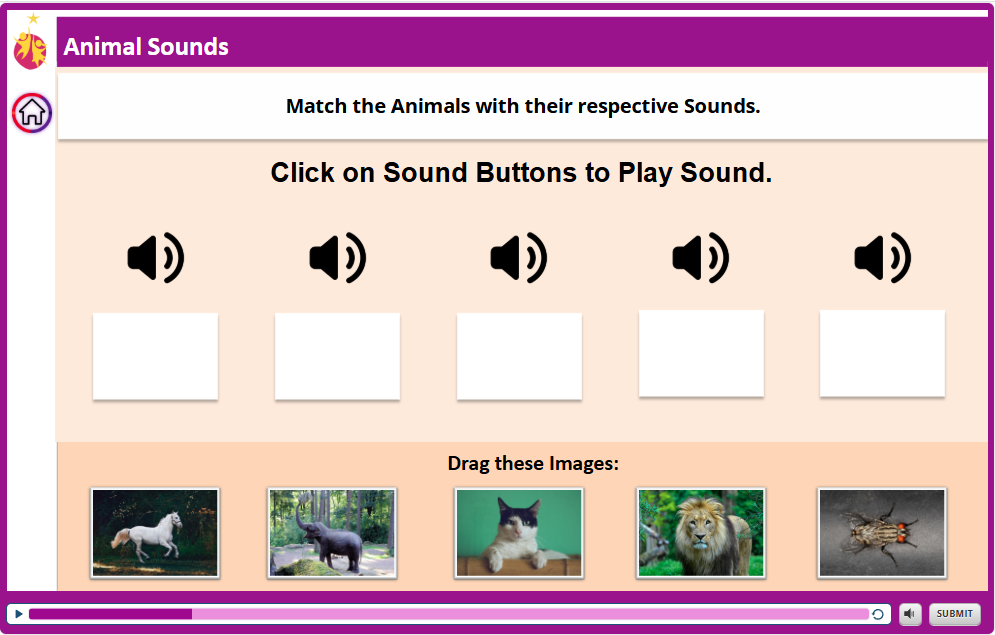The image size is (995, 635).
Task: Click the fourth sound button
Action: click(700, 257)
